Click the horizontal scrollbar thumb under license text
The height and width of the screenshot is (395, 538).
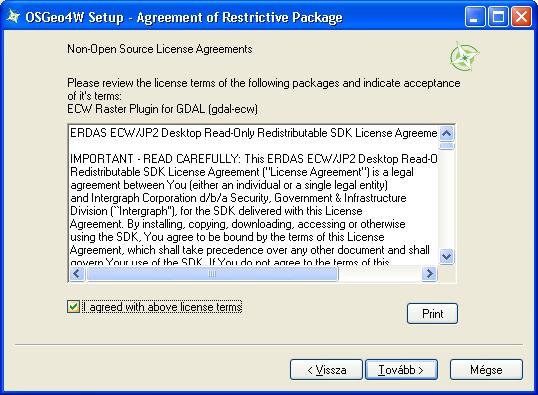tap(212, 274)
